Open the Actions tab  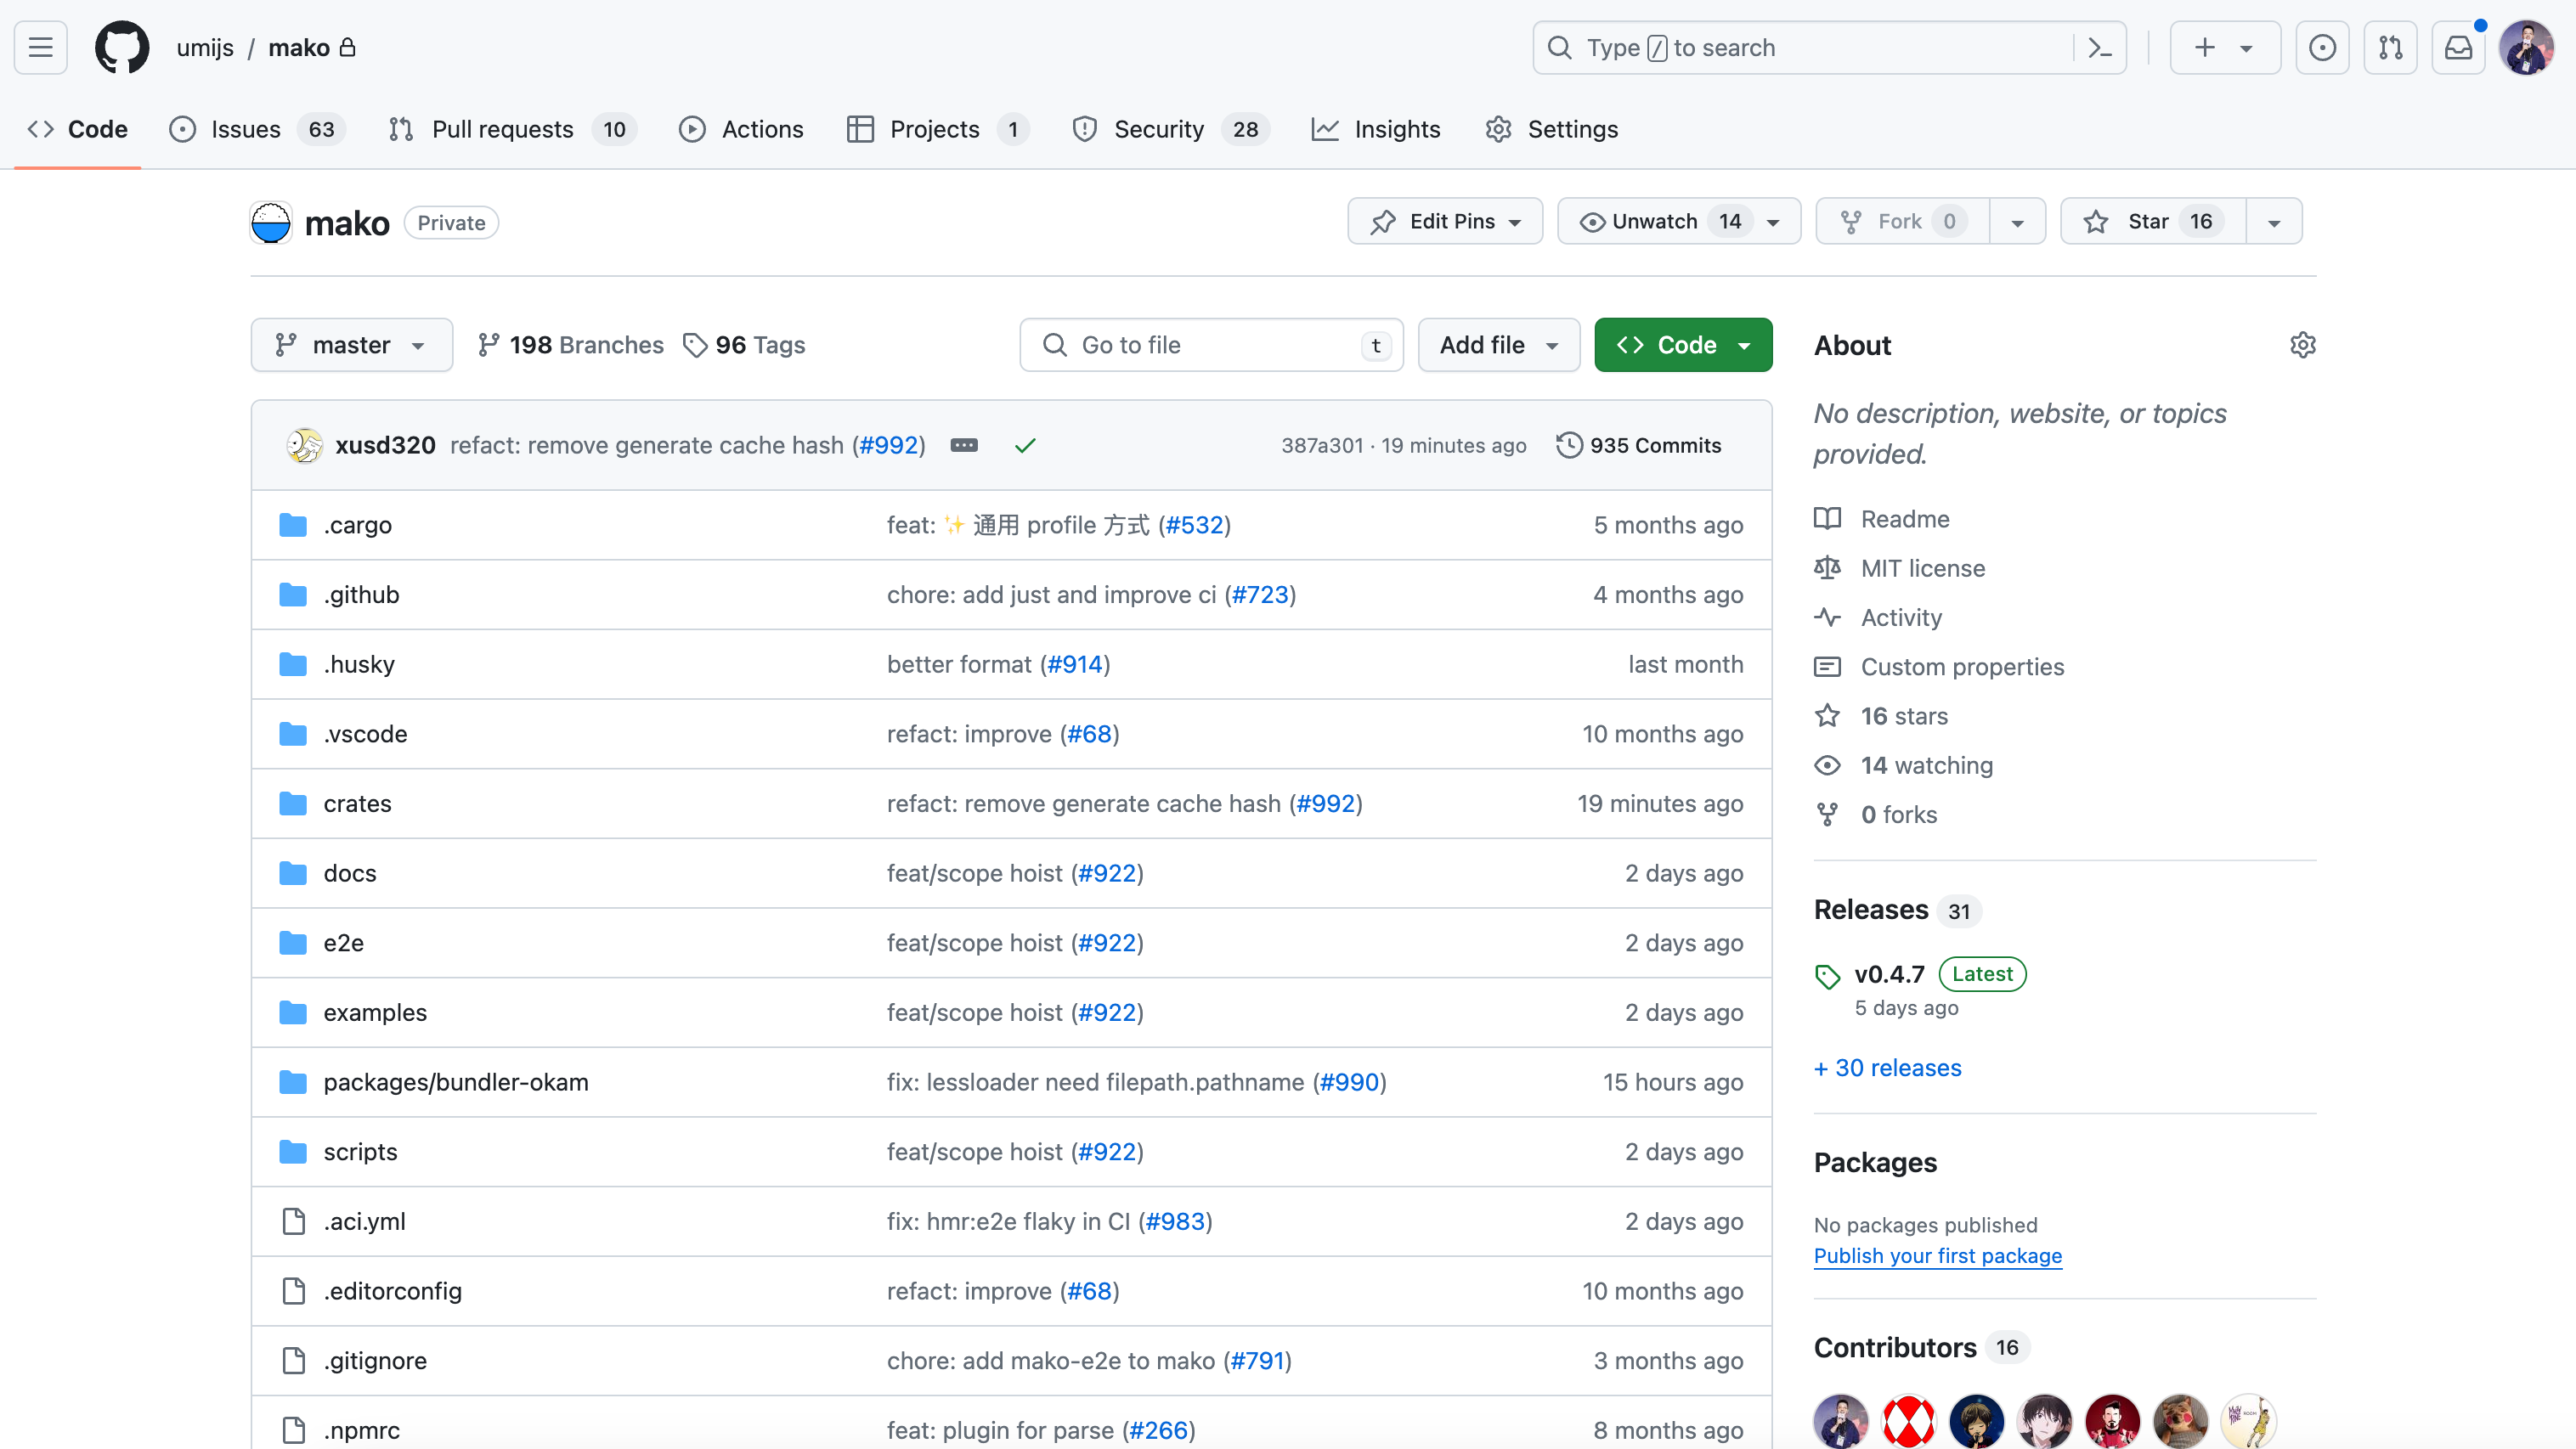[x=741, y=129]
